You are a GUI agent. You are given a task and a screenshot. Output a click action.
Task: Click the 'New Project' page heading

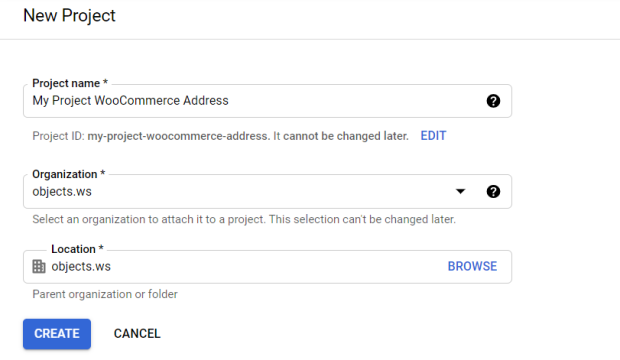(69, 16)
